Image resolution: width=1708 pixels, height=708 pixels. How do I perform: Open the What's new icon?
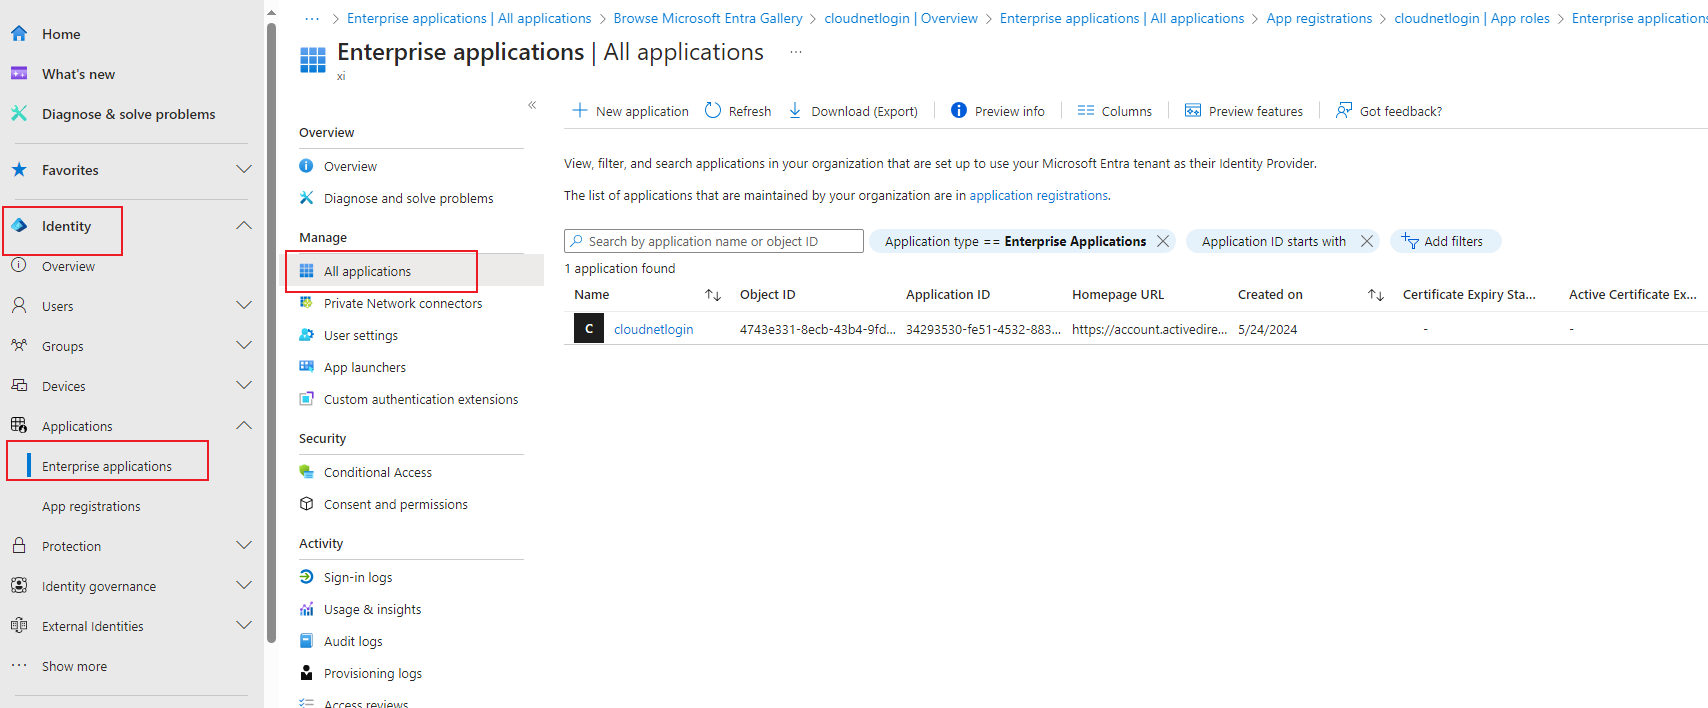(x=19, y=74)
